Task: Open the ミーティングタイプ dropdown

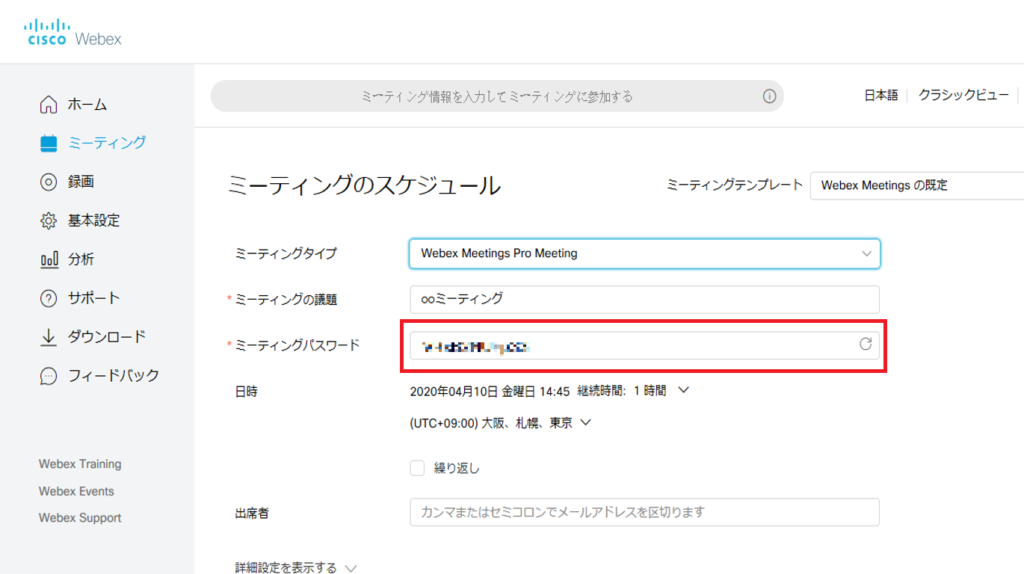Action: [x=645, y=253]
